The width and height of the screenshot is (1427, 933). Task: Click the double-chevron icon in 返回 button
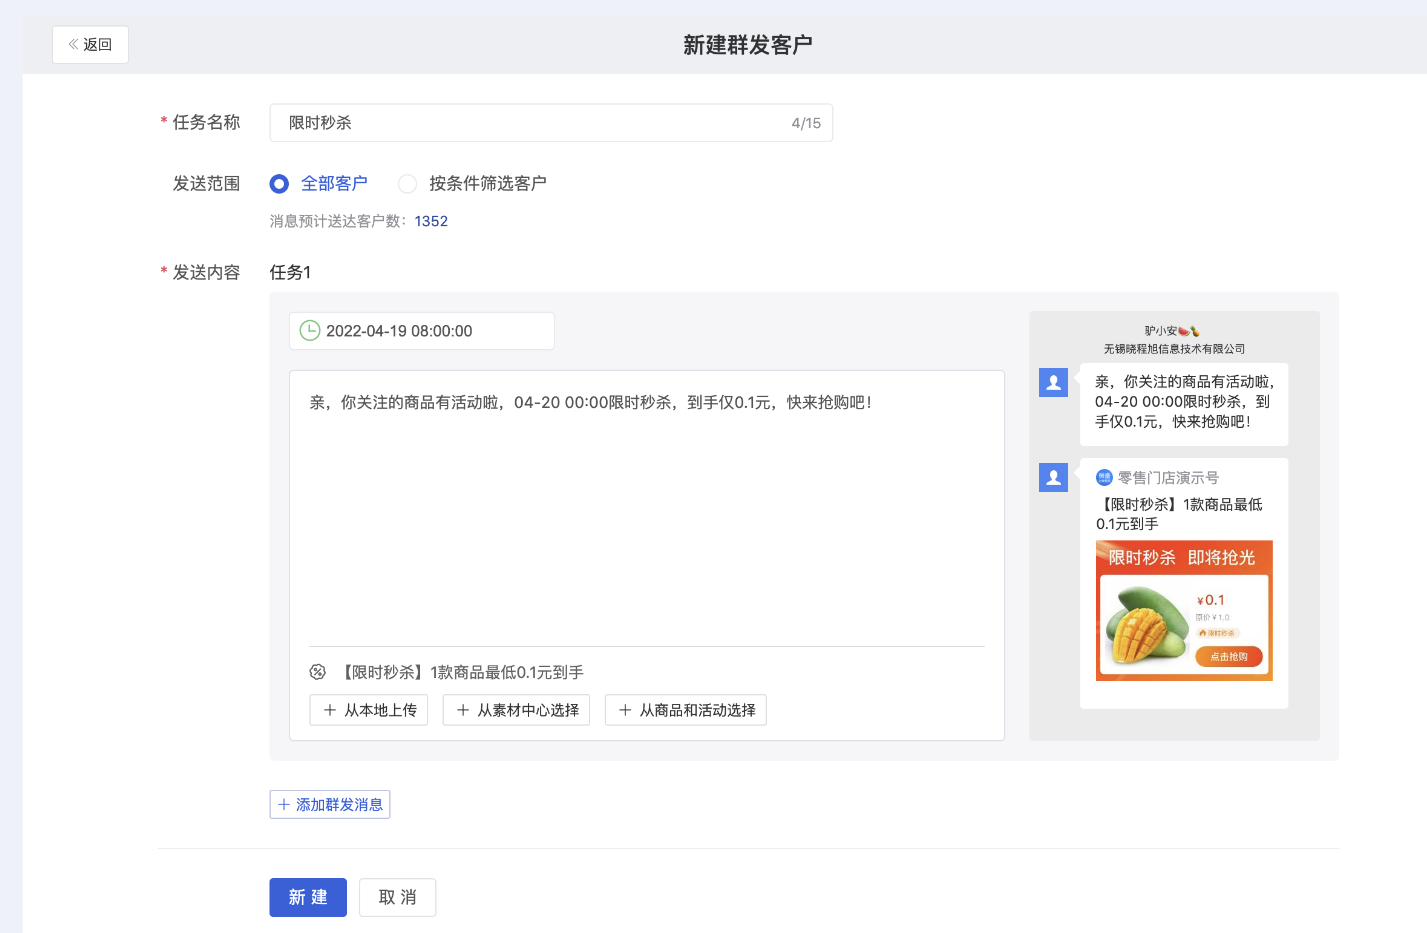73,44
